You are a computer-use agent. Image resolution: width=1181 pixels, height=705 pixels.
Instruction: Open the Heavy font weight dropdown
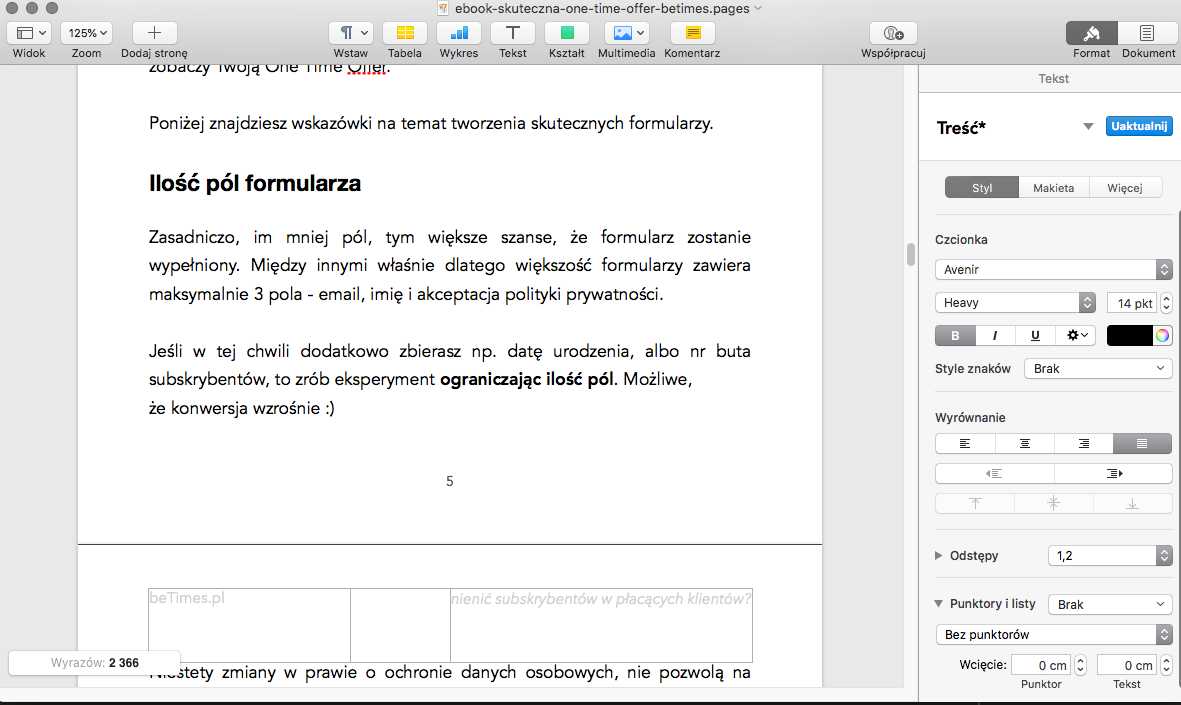click(1015, 303)
